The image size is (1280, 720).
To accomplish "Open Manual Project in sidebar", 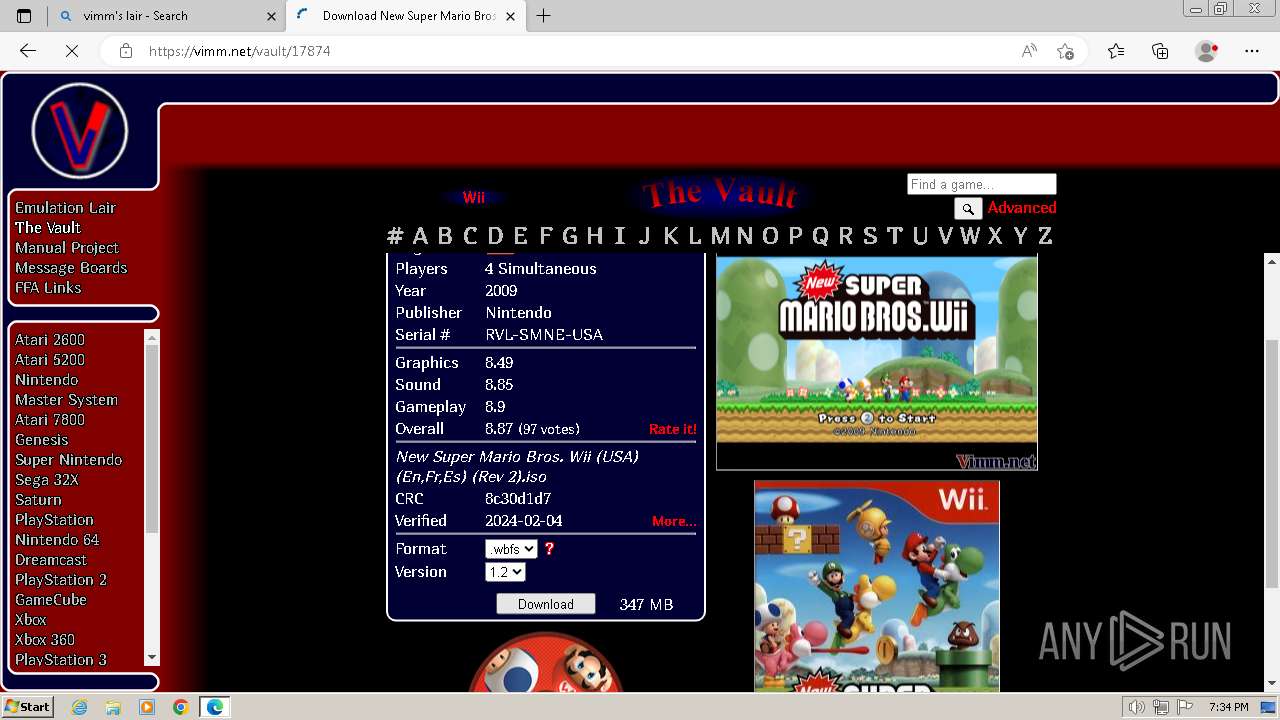I will pos(67,248).
